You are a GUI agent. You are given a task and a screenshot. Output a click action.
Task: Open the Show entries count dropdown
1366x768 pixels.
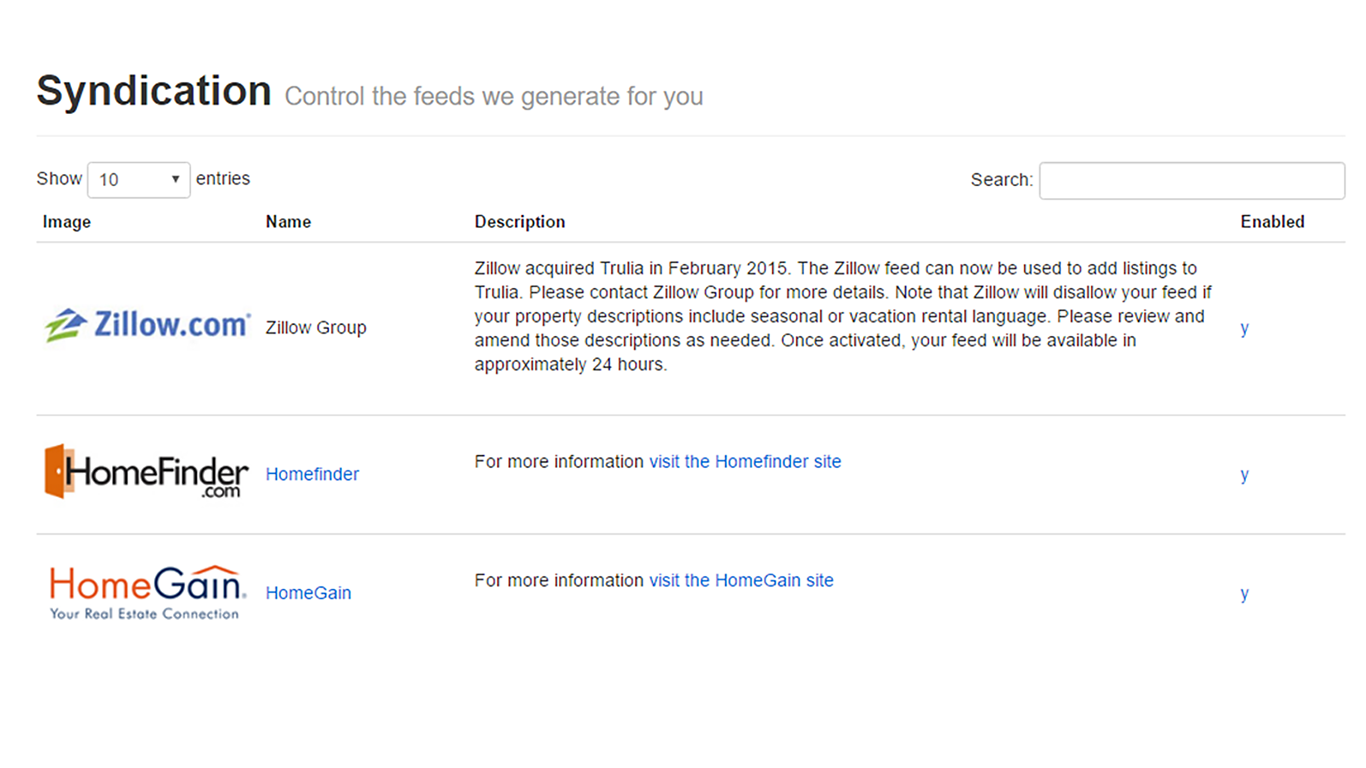click(x=139, y=180)
